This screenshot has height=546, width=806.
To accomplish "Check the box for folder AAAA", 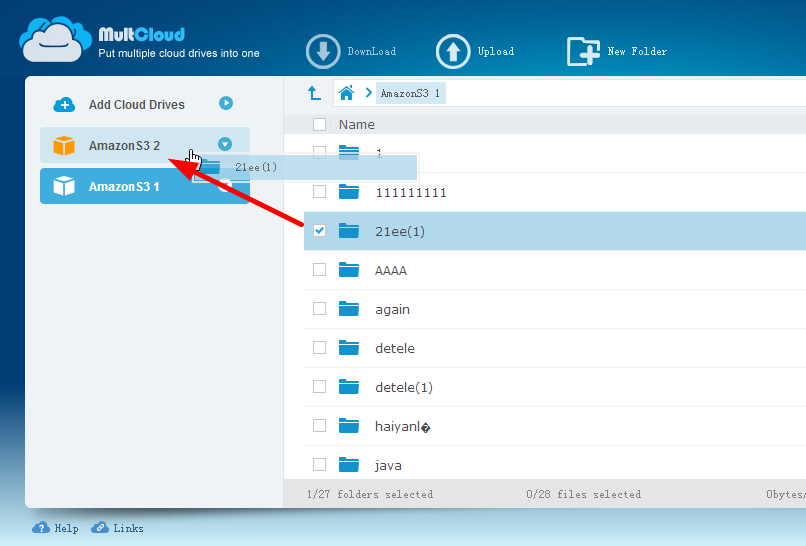I will (x=319, y=269).
